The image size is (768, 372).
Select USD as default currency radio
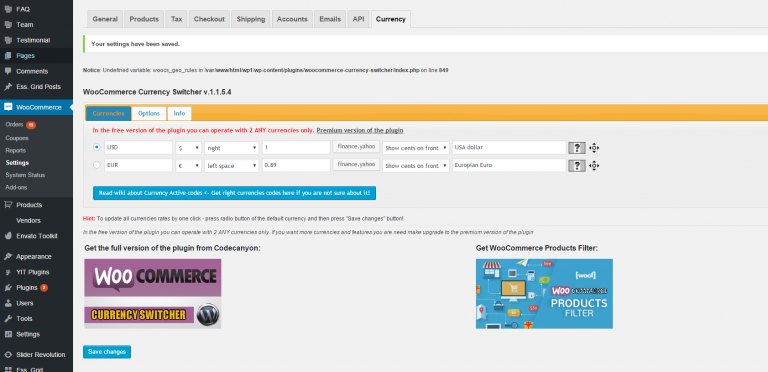[96, 147]
